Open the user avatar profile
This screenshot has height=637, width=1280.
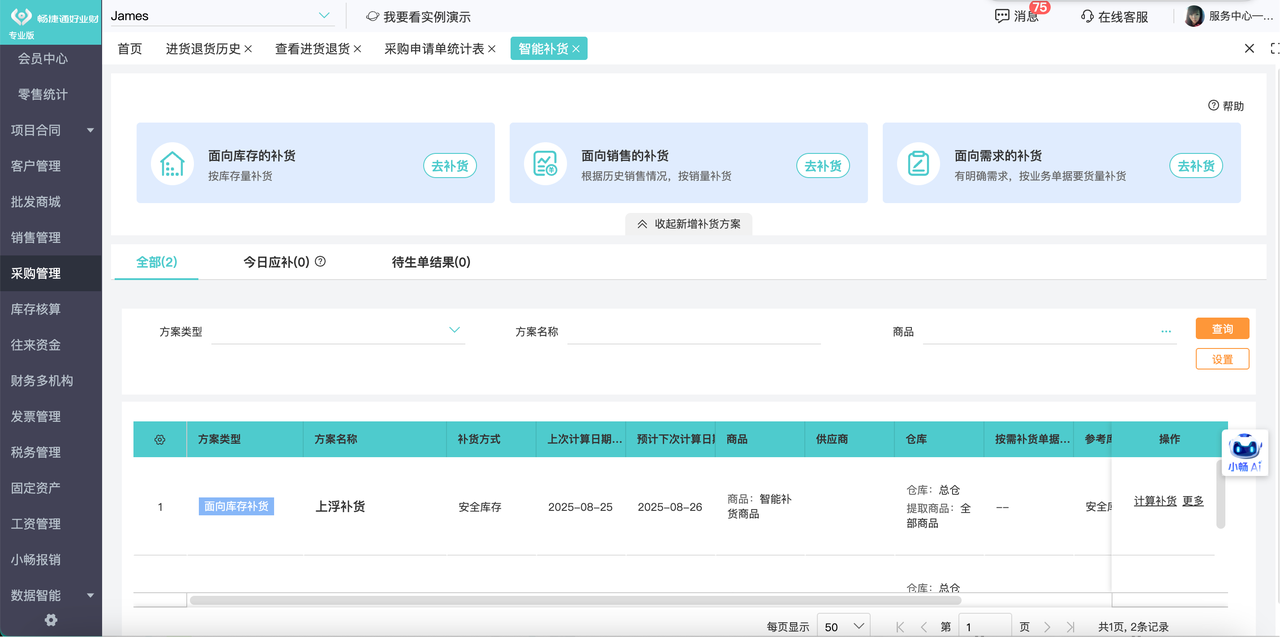tap(1194, 16)
